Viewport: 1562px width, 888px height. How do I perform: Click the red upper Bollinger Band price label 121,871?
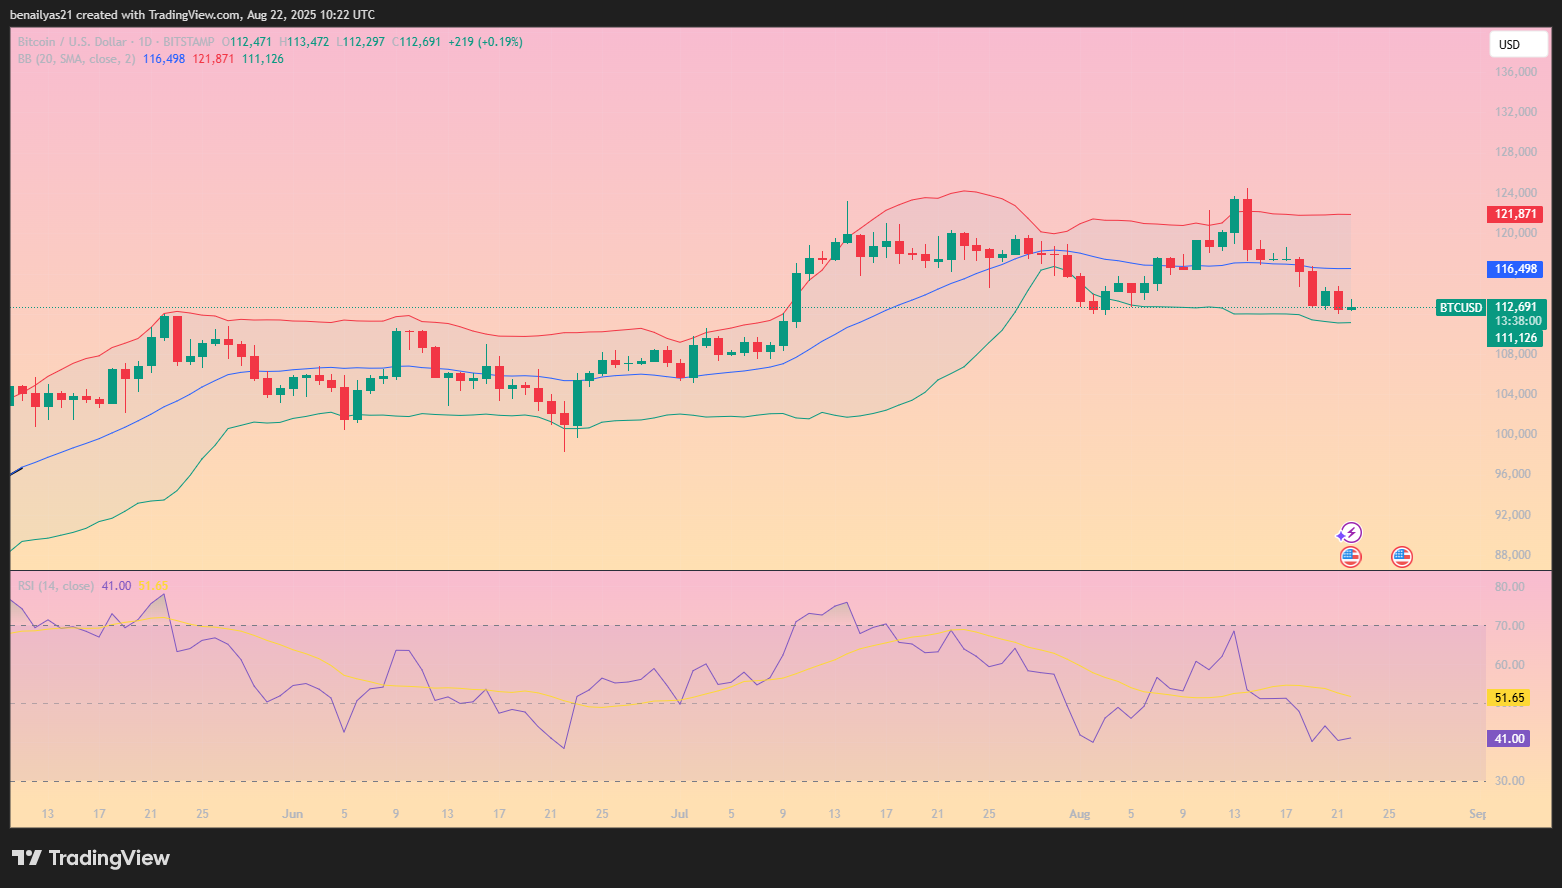point(1514,213)
